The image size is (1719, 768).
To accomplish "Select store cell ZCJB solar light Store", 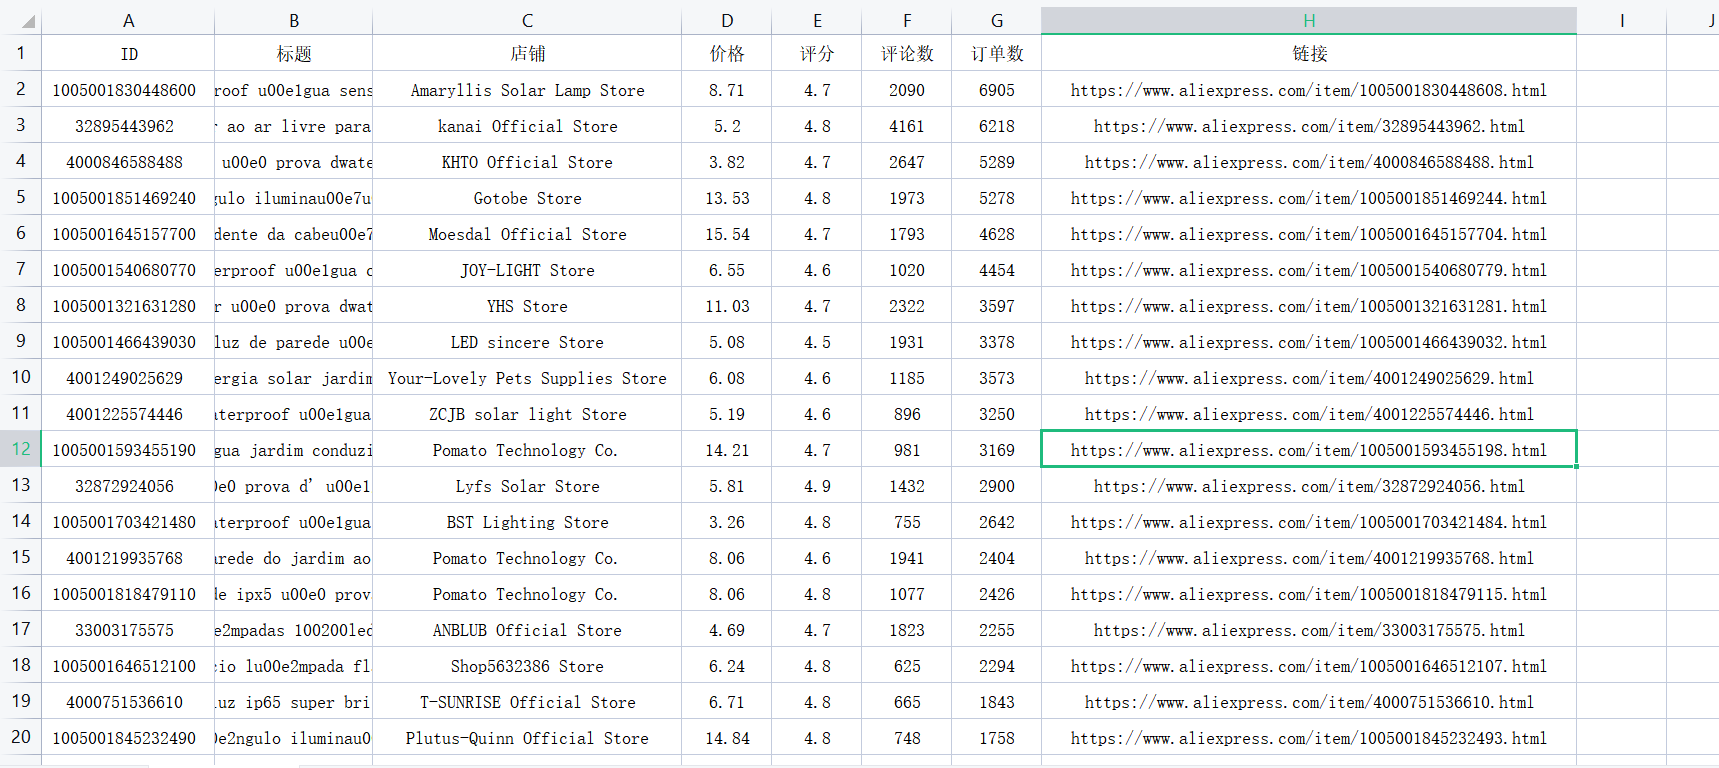I will 527,413.
